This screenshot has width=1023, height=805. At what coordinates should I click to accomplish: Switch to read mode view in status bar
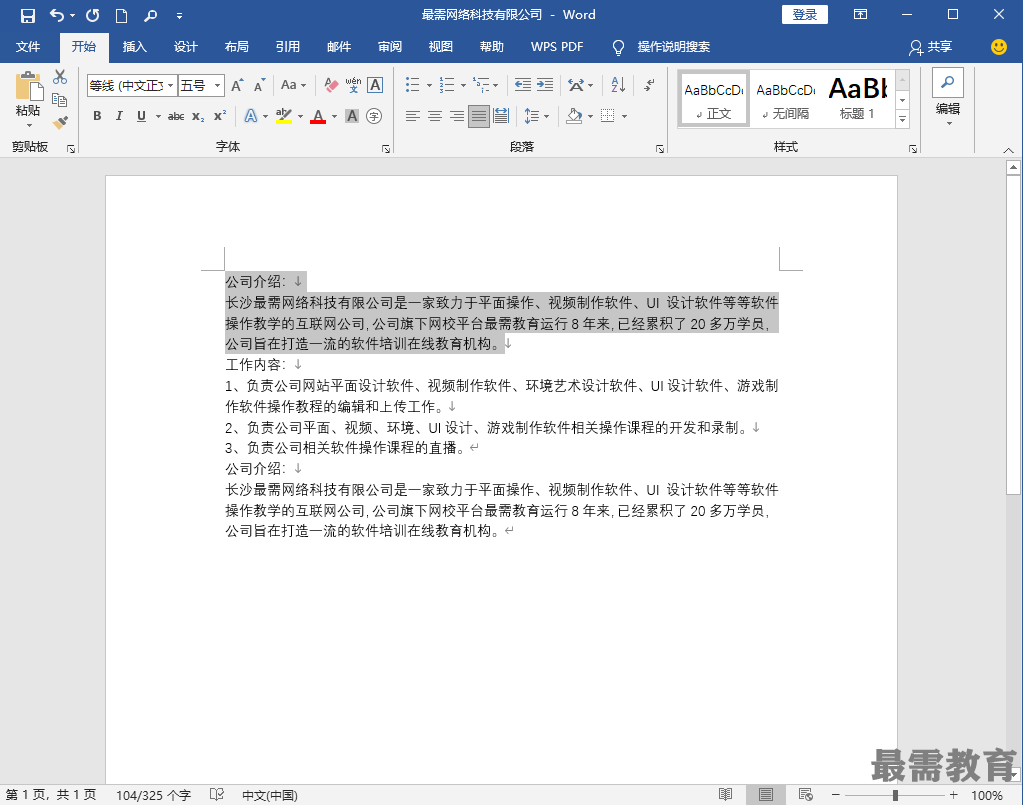(725, 795)
